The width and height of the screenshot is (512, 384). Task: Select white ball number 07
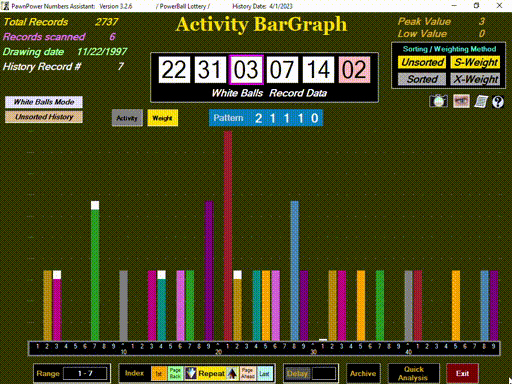282,70
